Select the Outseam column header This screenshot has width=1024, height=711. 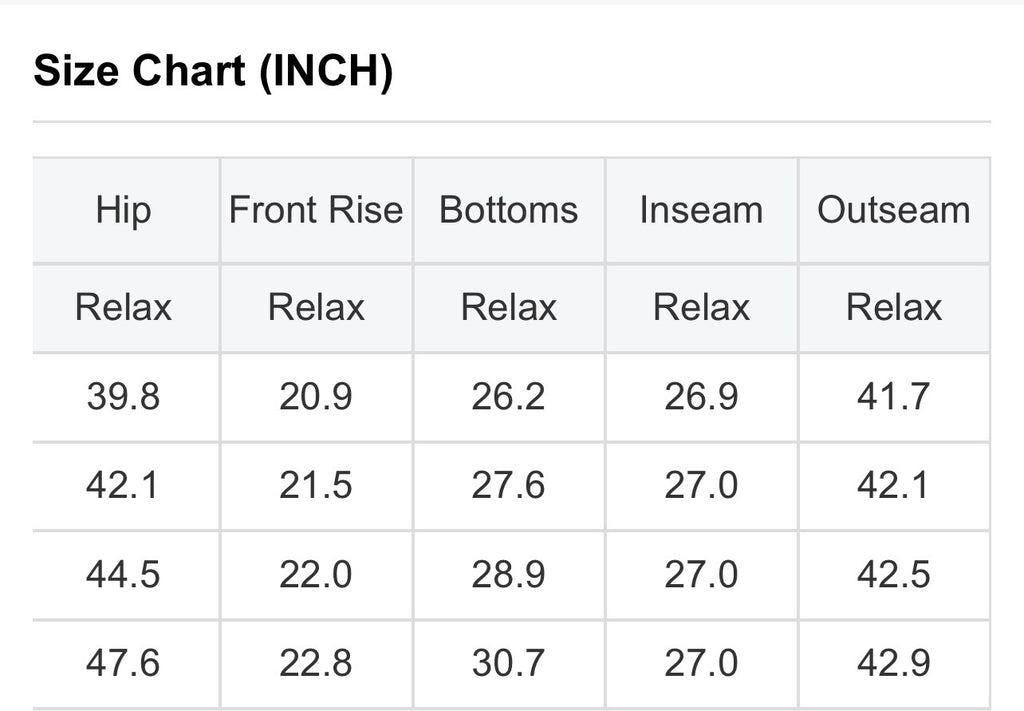[894, 210]
